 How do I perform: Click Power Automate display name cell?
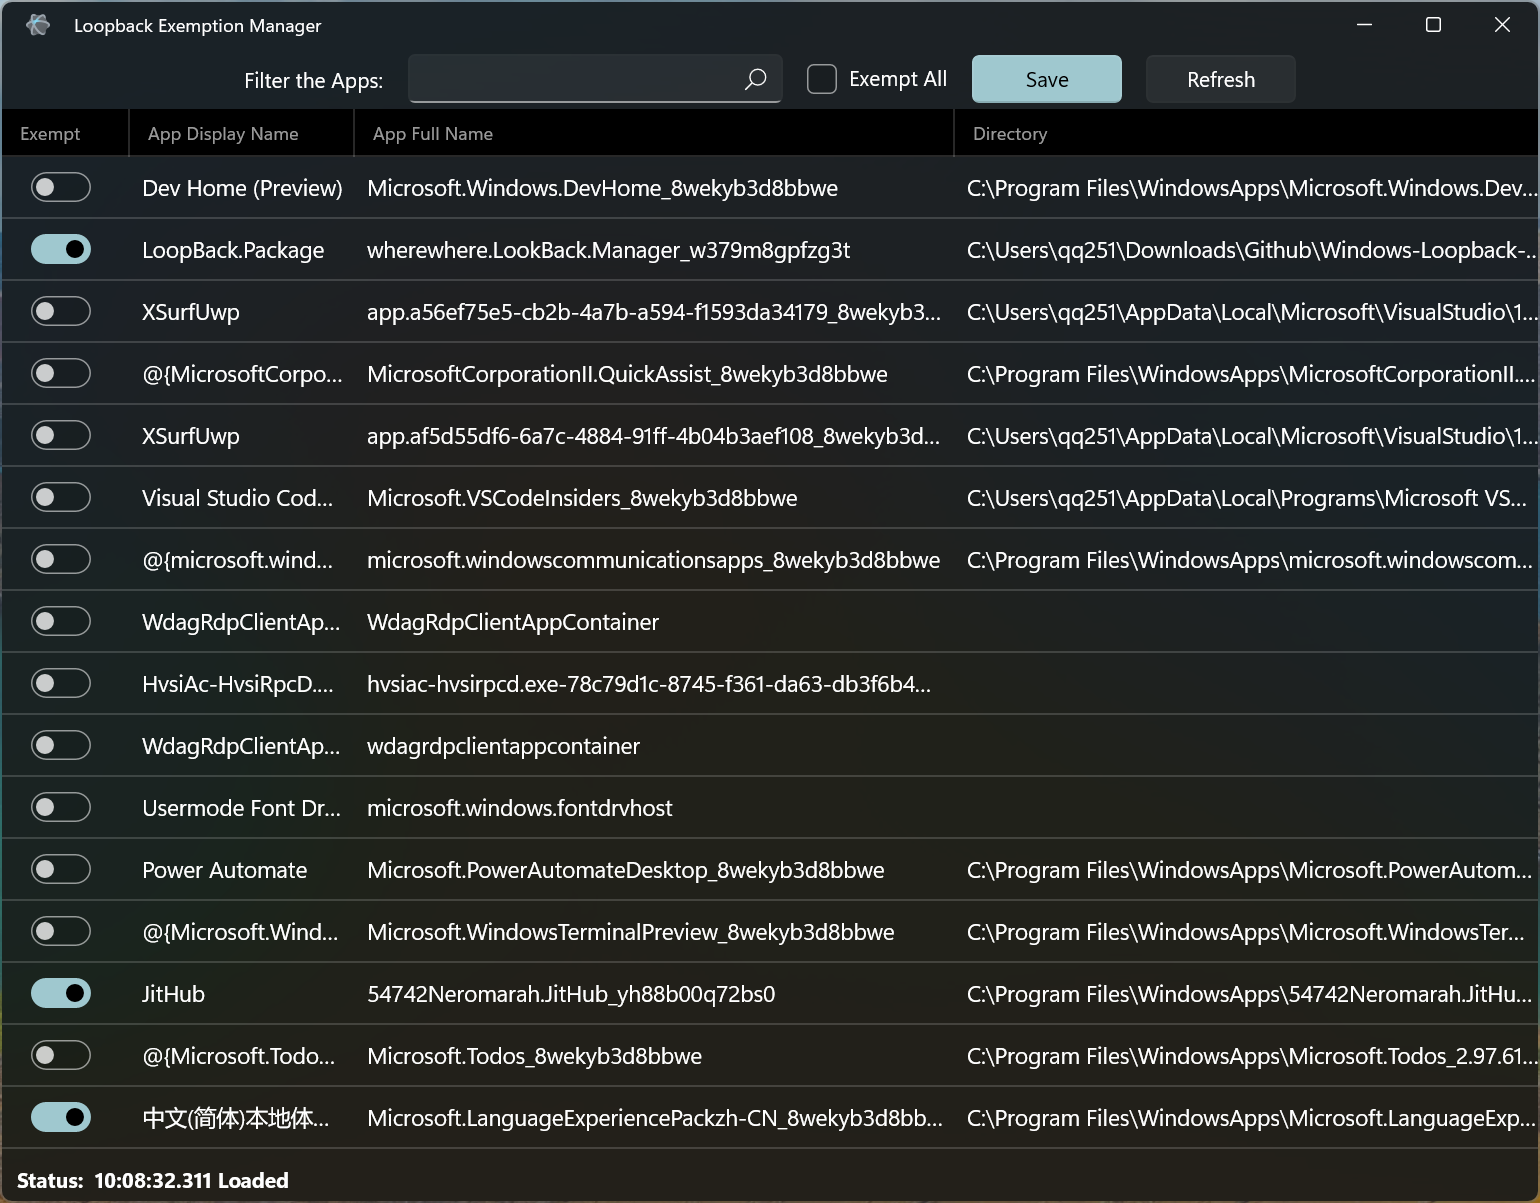click(225, 870)
